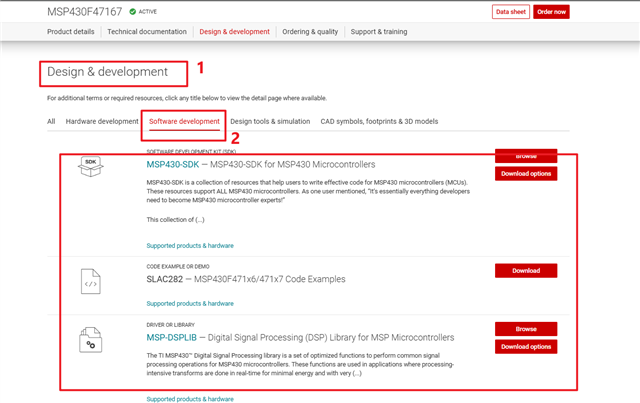Click the 'CODE EXAMPLE OR DEMO' label
This screenshot has width=640, height=403.
(178, 267)
